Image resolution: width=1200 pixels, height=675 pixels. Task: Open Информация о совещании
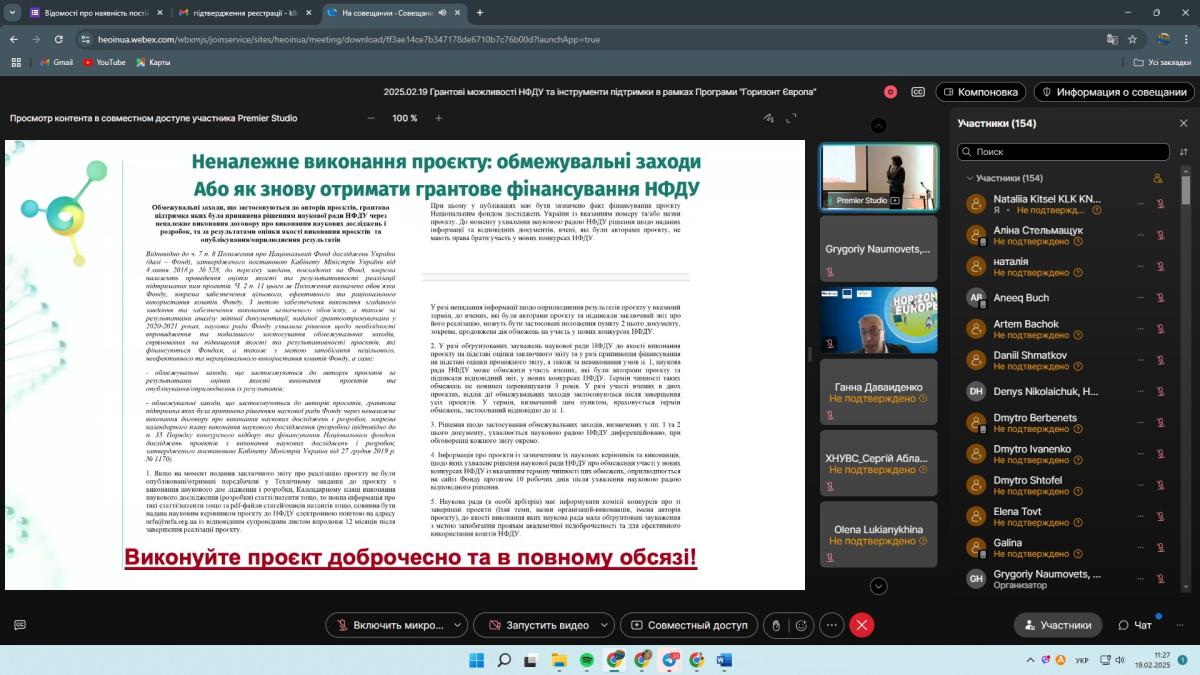tap(1113, 92)
